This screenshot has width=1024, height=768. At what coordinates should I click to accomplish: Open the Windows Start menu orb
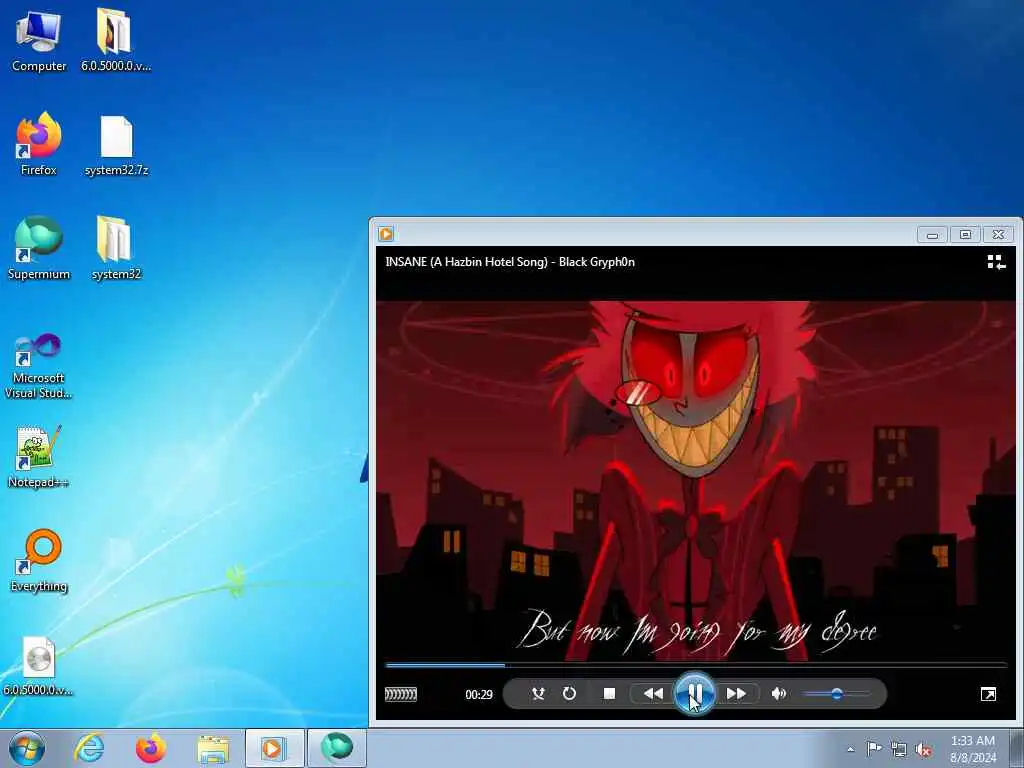click(27, 748)
